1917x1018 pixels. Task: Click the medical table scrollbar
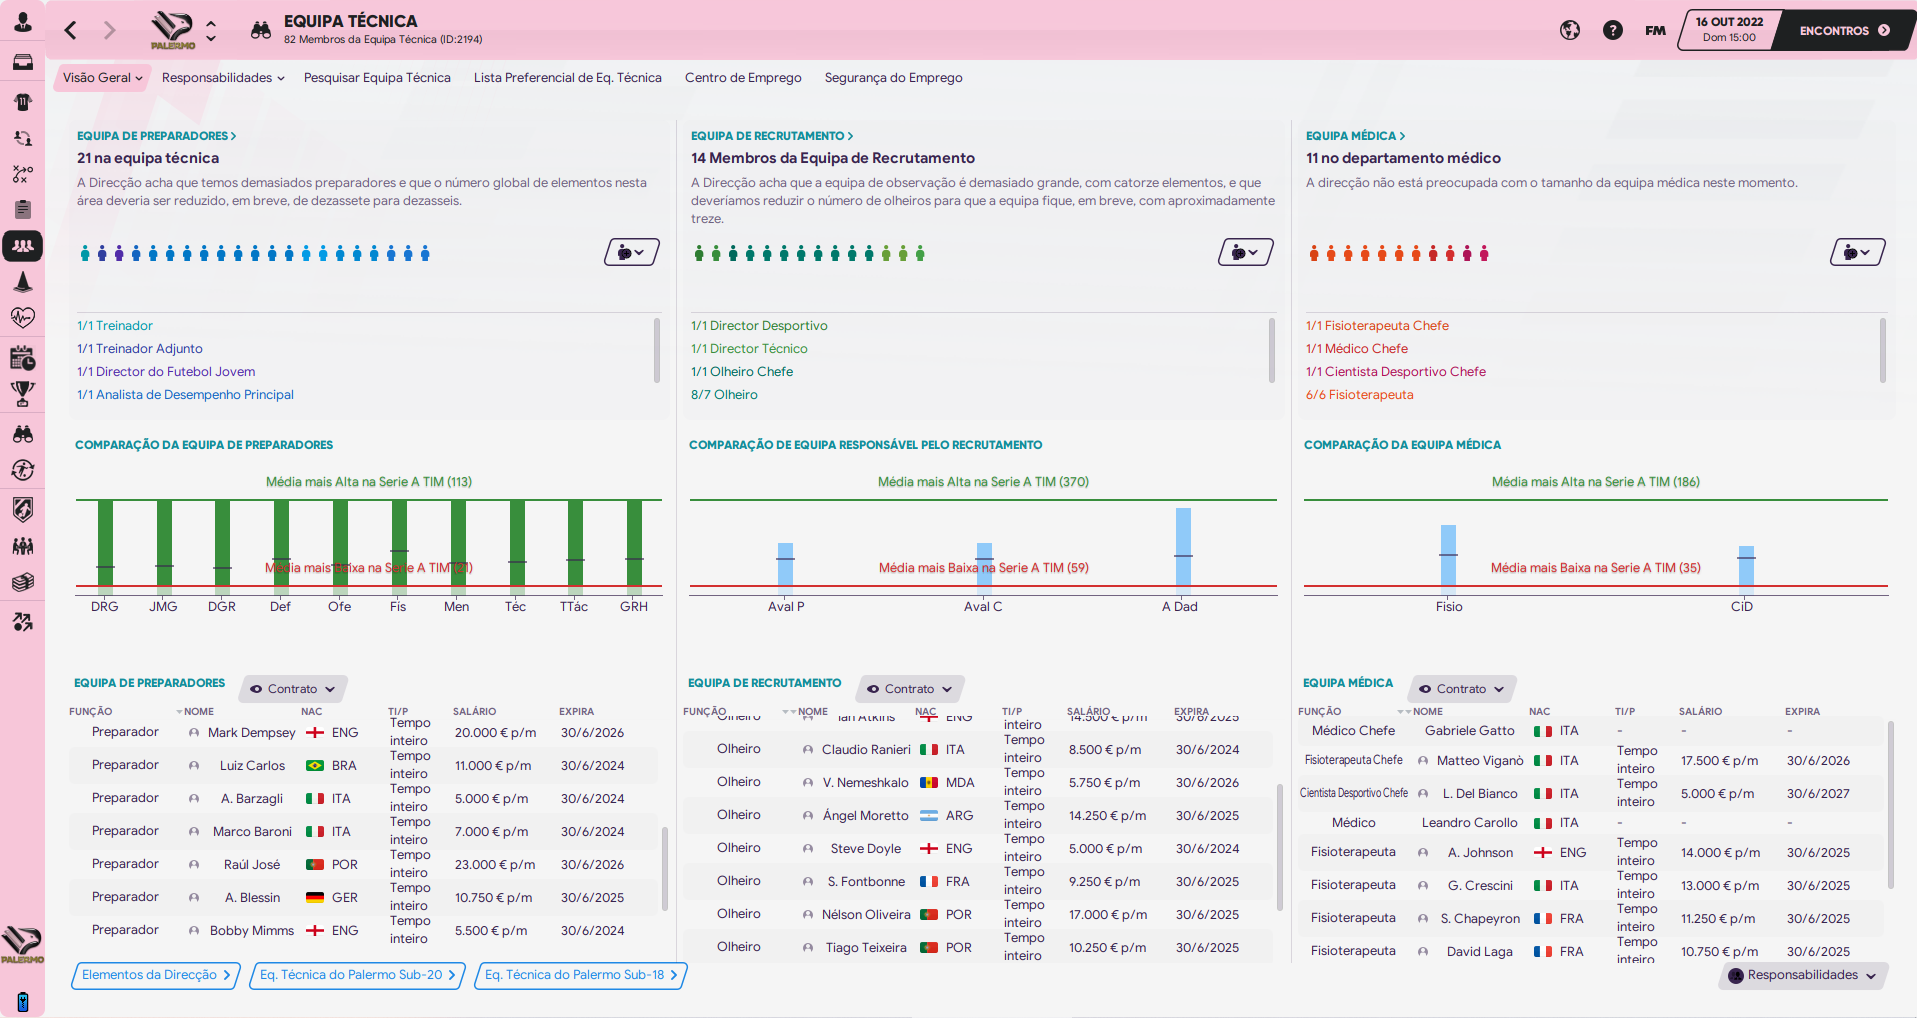pyautogui.click(x=1890, y=805)
